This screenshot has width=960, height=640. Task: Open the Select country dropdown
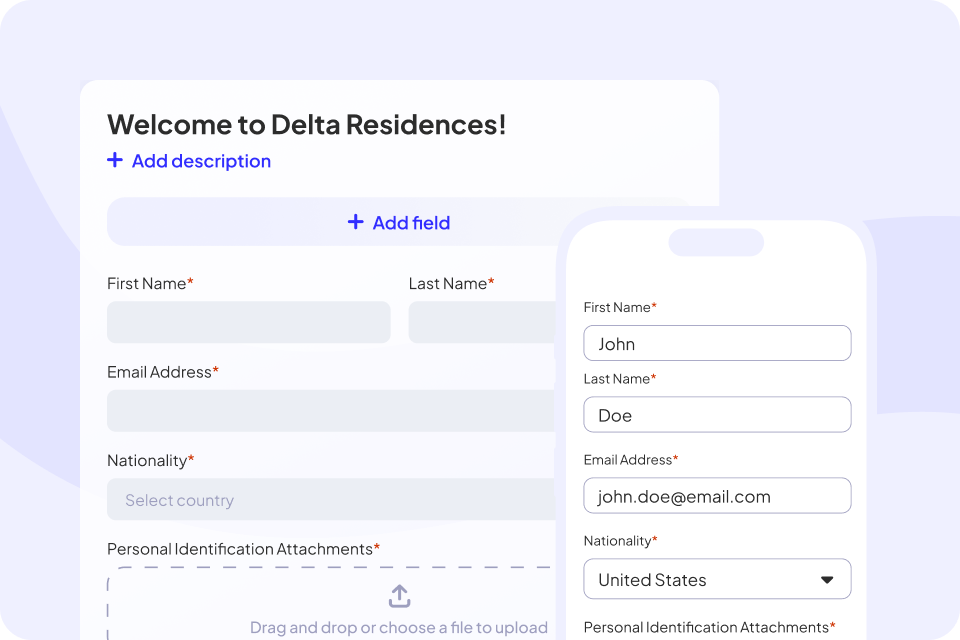(331, 499)
